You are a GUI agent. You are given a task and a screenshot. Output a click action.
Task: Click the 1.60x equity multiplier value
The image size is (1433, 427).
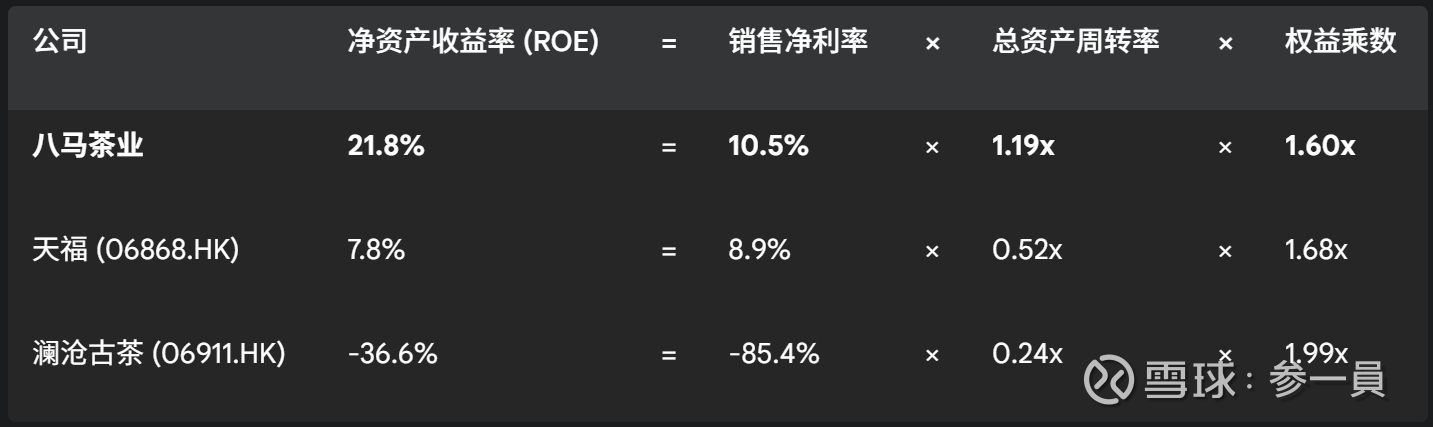coord(1320,146)
